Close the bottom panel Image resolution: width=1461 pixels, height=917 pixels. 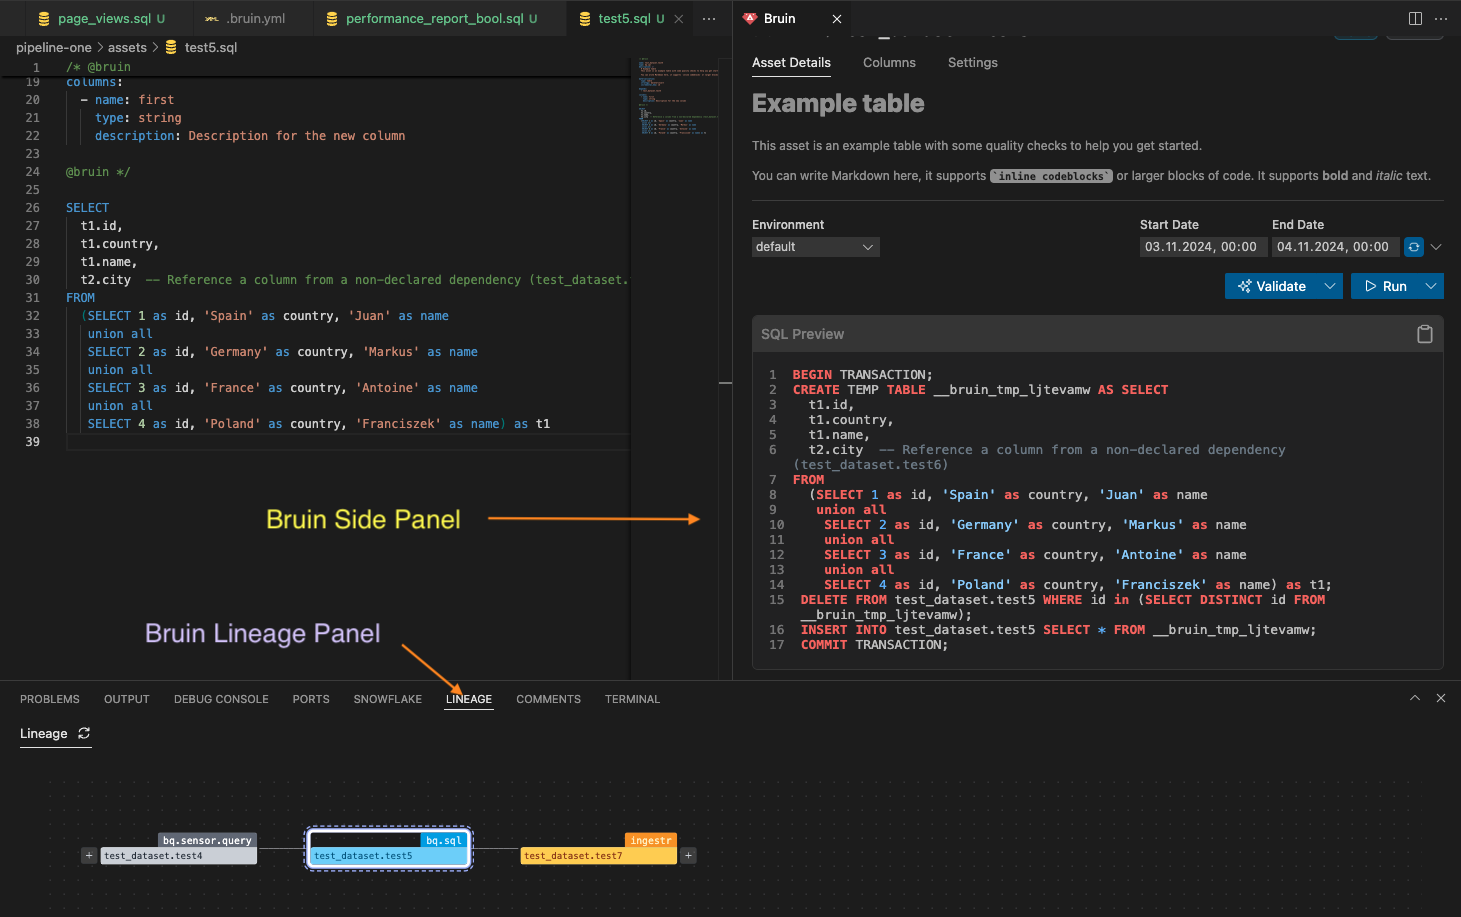[1441, 698]
